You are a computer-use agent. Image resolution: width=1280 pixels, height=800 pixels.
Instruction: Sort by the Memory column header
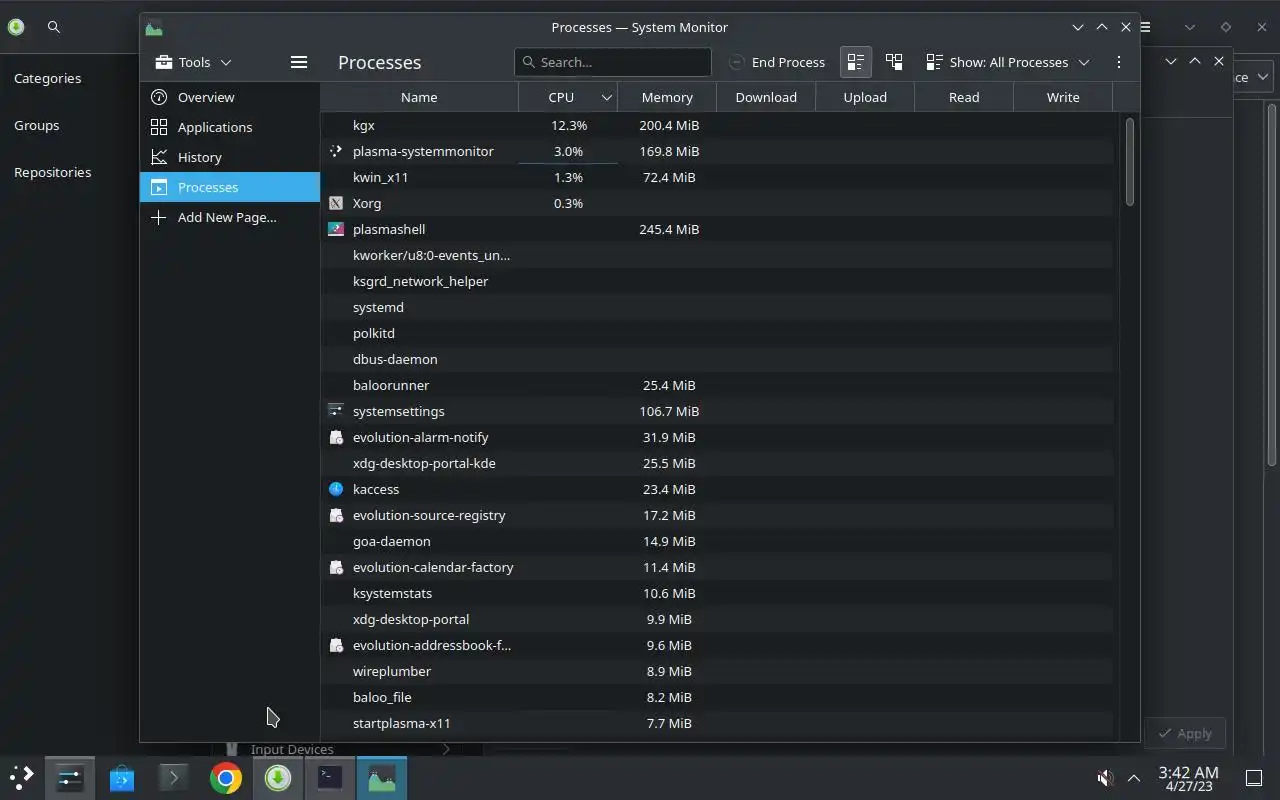[667, 97]
